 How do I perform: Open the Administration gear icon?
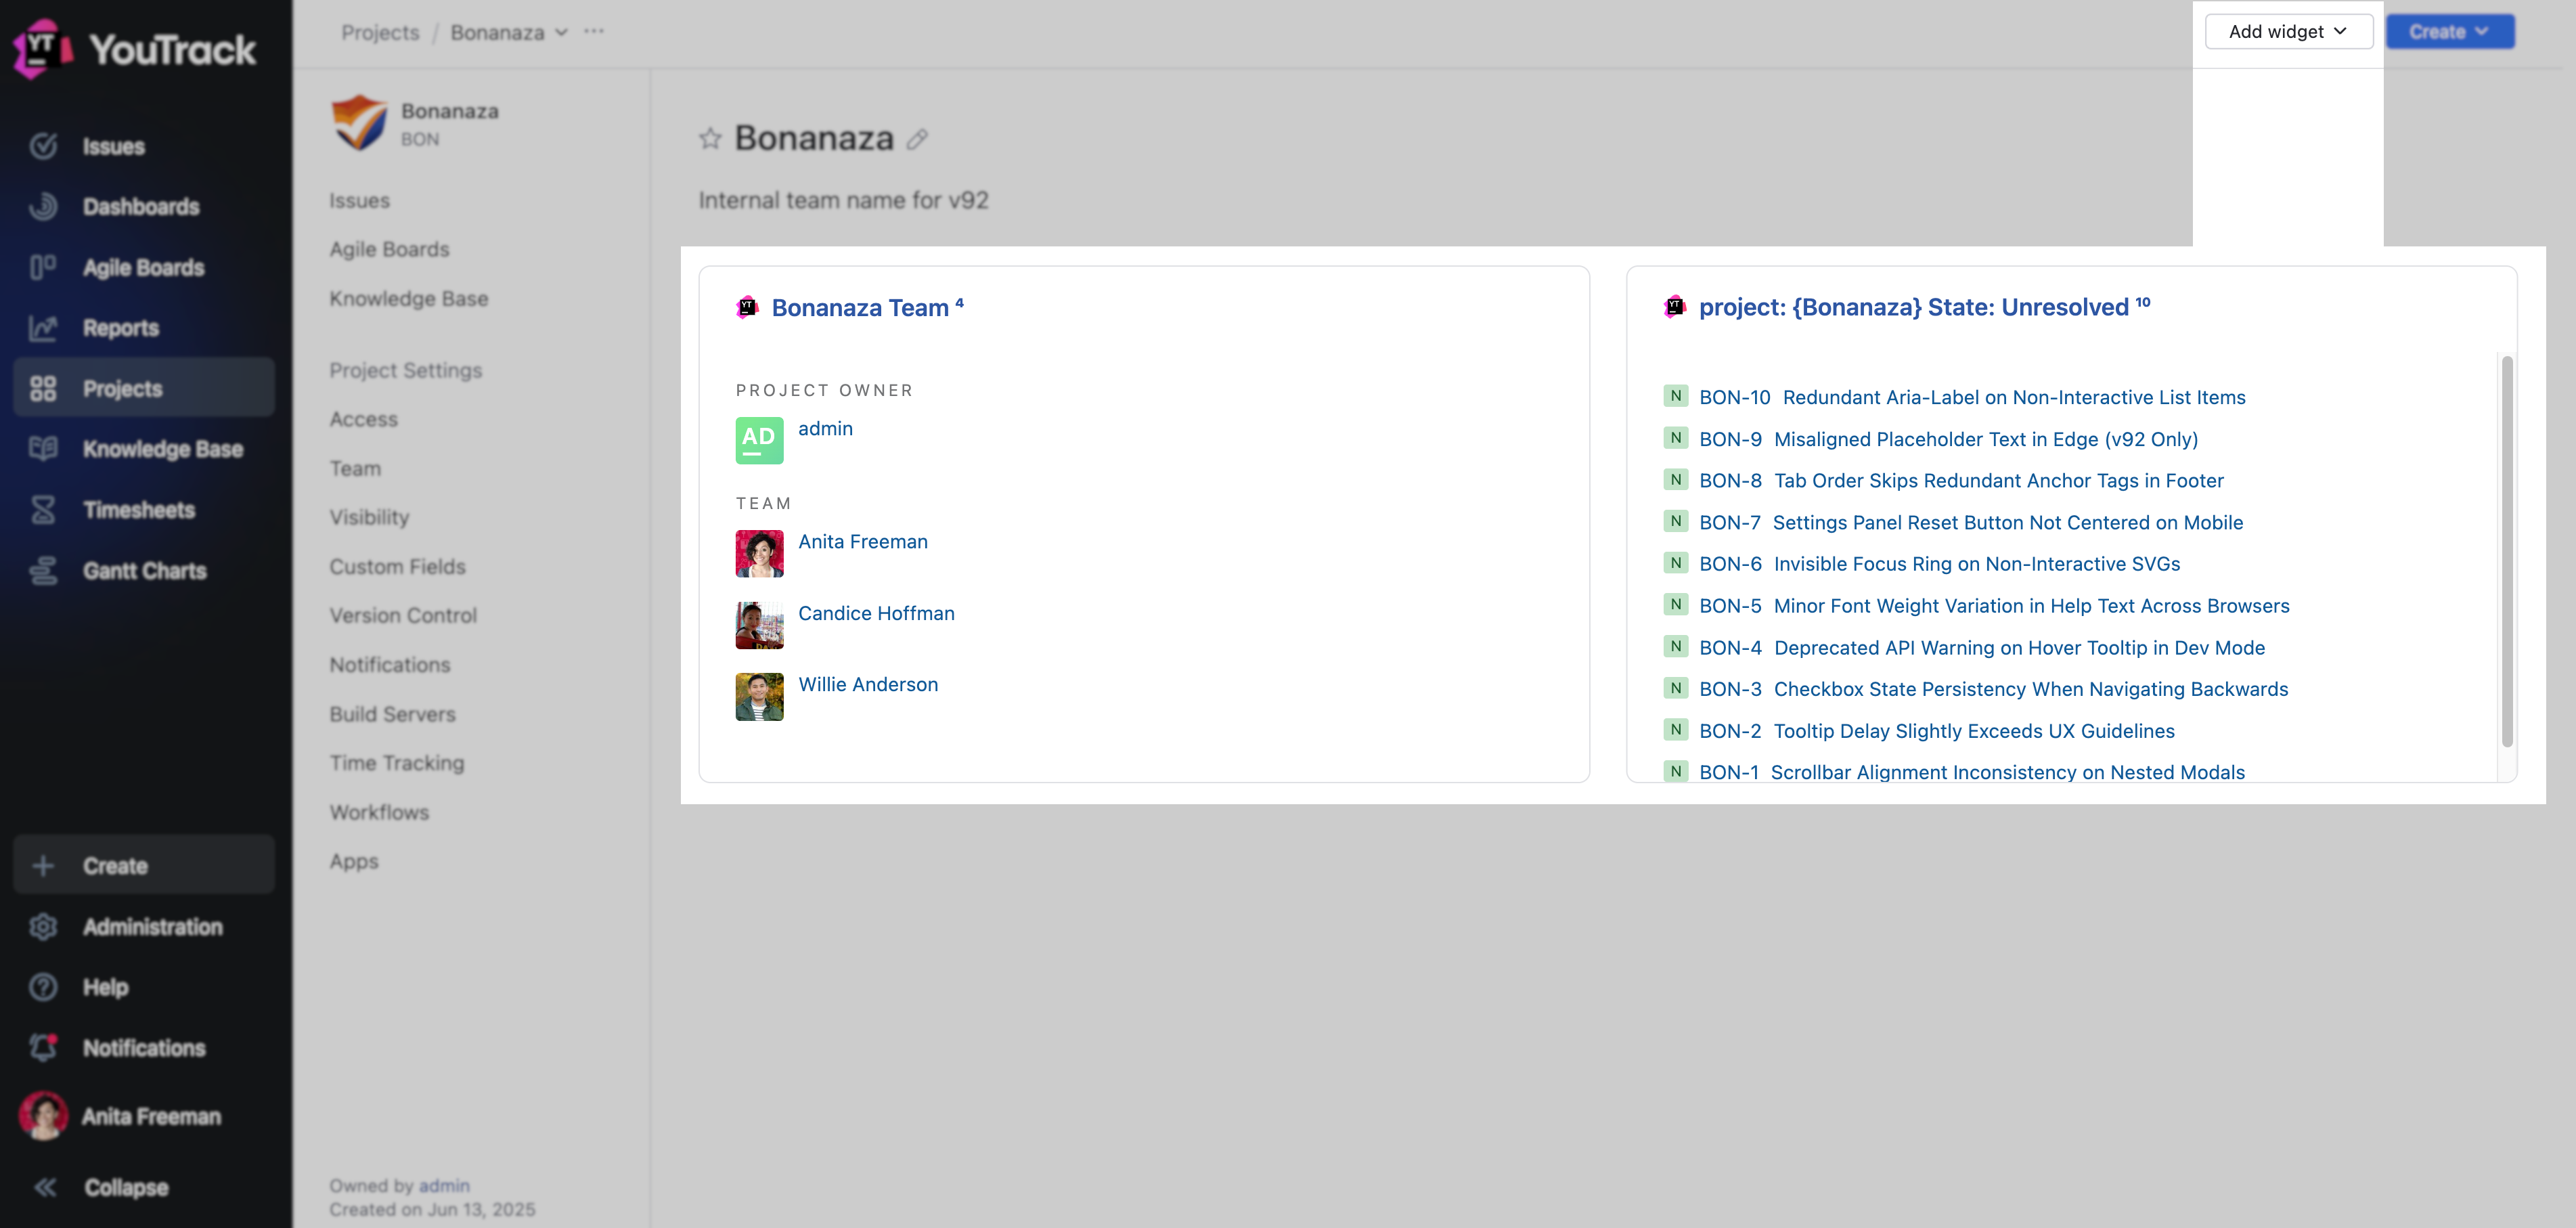pyautogui.click(x=43, y=927)
